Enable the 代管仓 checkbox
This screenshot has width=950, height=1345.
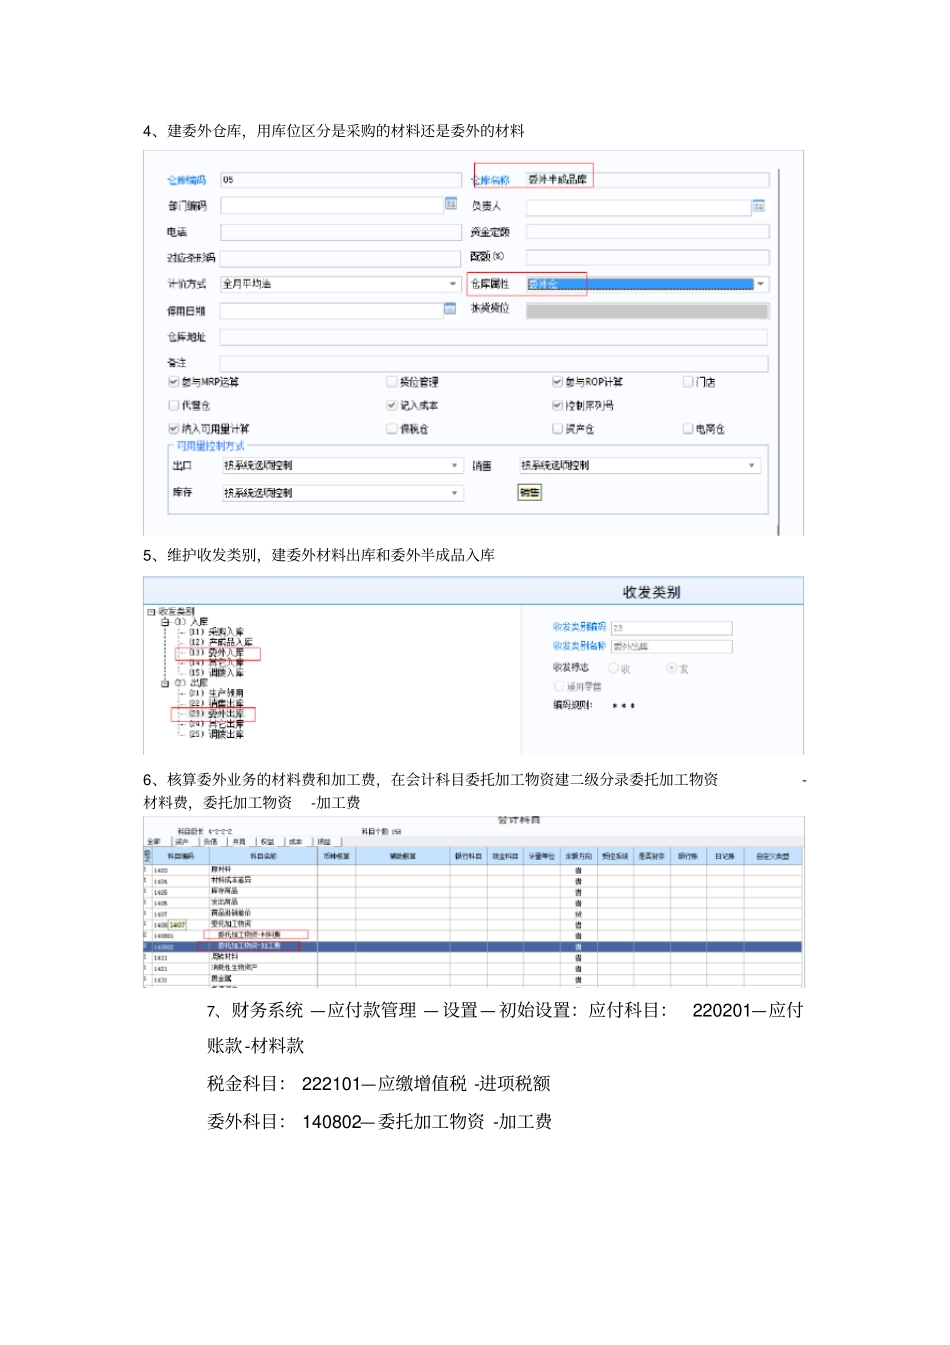pos(174,406)
